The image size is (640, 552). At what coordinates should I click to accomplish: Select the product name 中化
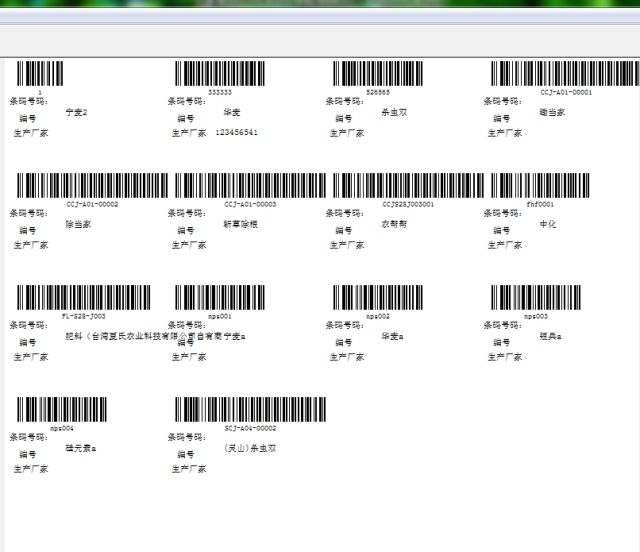click(x=547, y=224)
